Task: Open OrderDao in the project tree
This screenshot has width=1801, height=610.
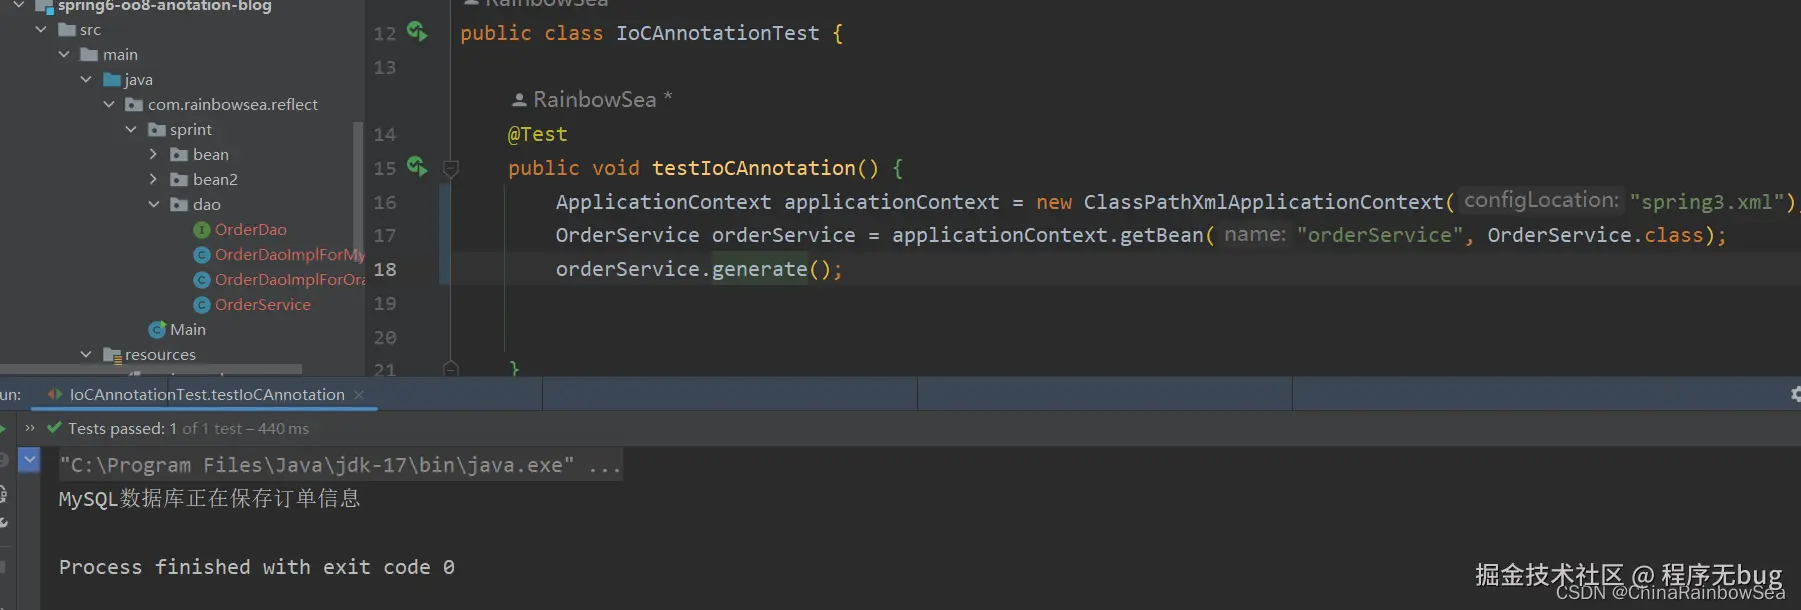Action: (251, 230)
